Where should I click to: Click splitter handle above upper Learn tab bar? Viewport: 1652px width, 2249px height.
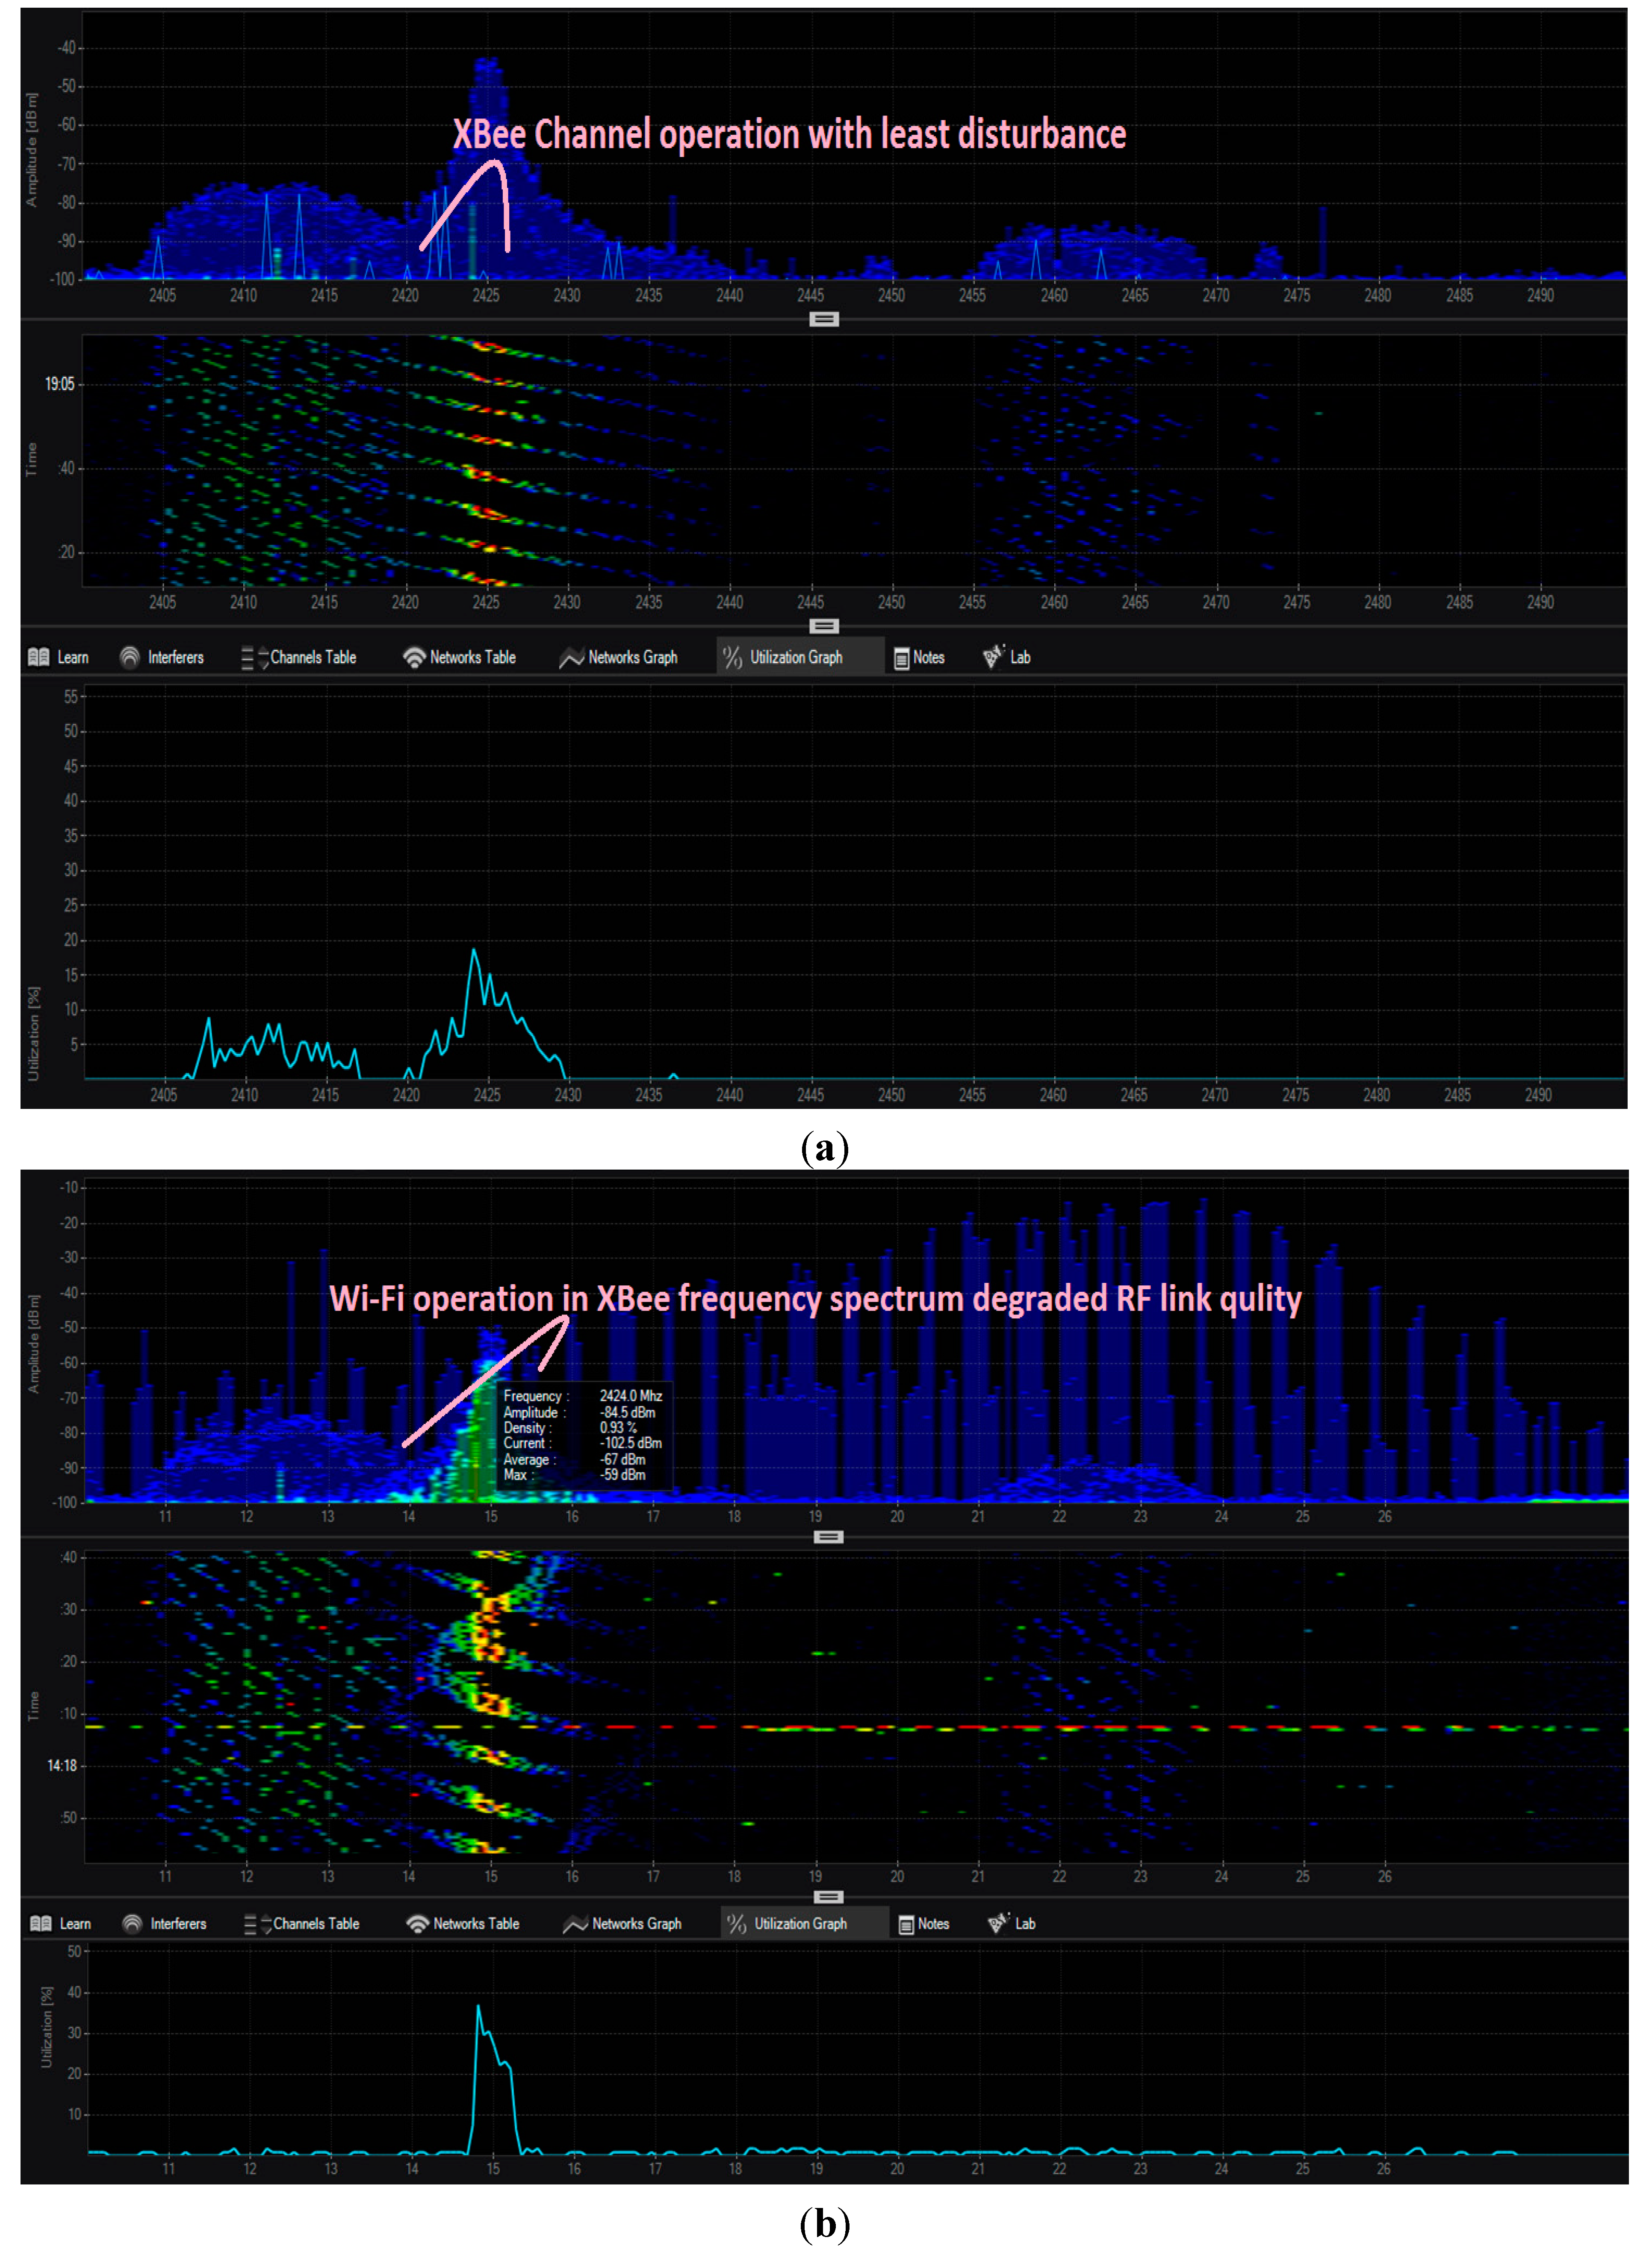(823, 626)
